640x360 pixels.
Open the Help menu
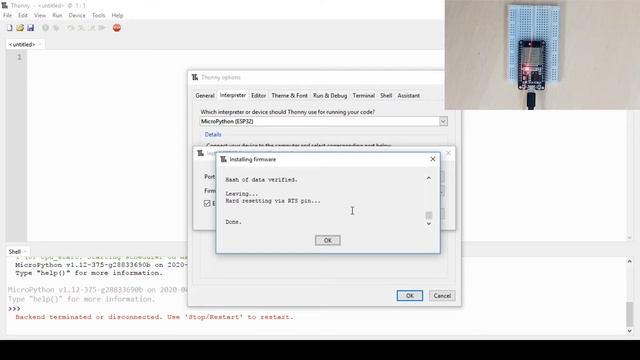tap(117, 15)
